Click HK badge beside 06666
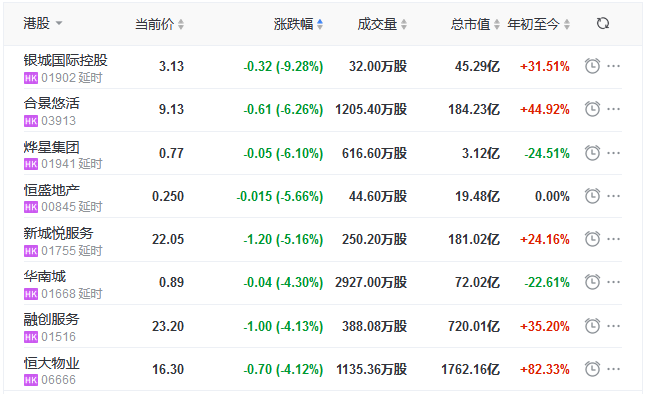645x394 pixels. click(x=31, y=380)
